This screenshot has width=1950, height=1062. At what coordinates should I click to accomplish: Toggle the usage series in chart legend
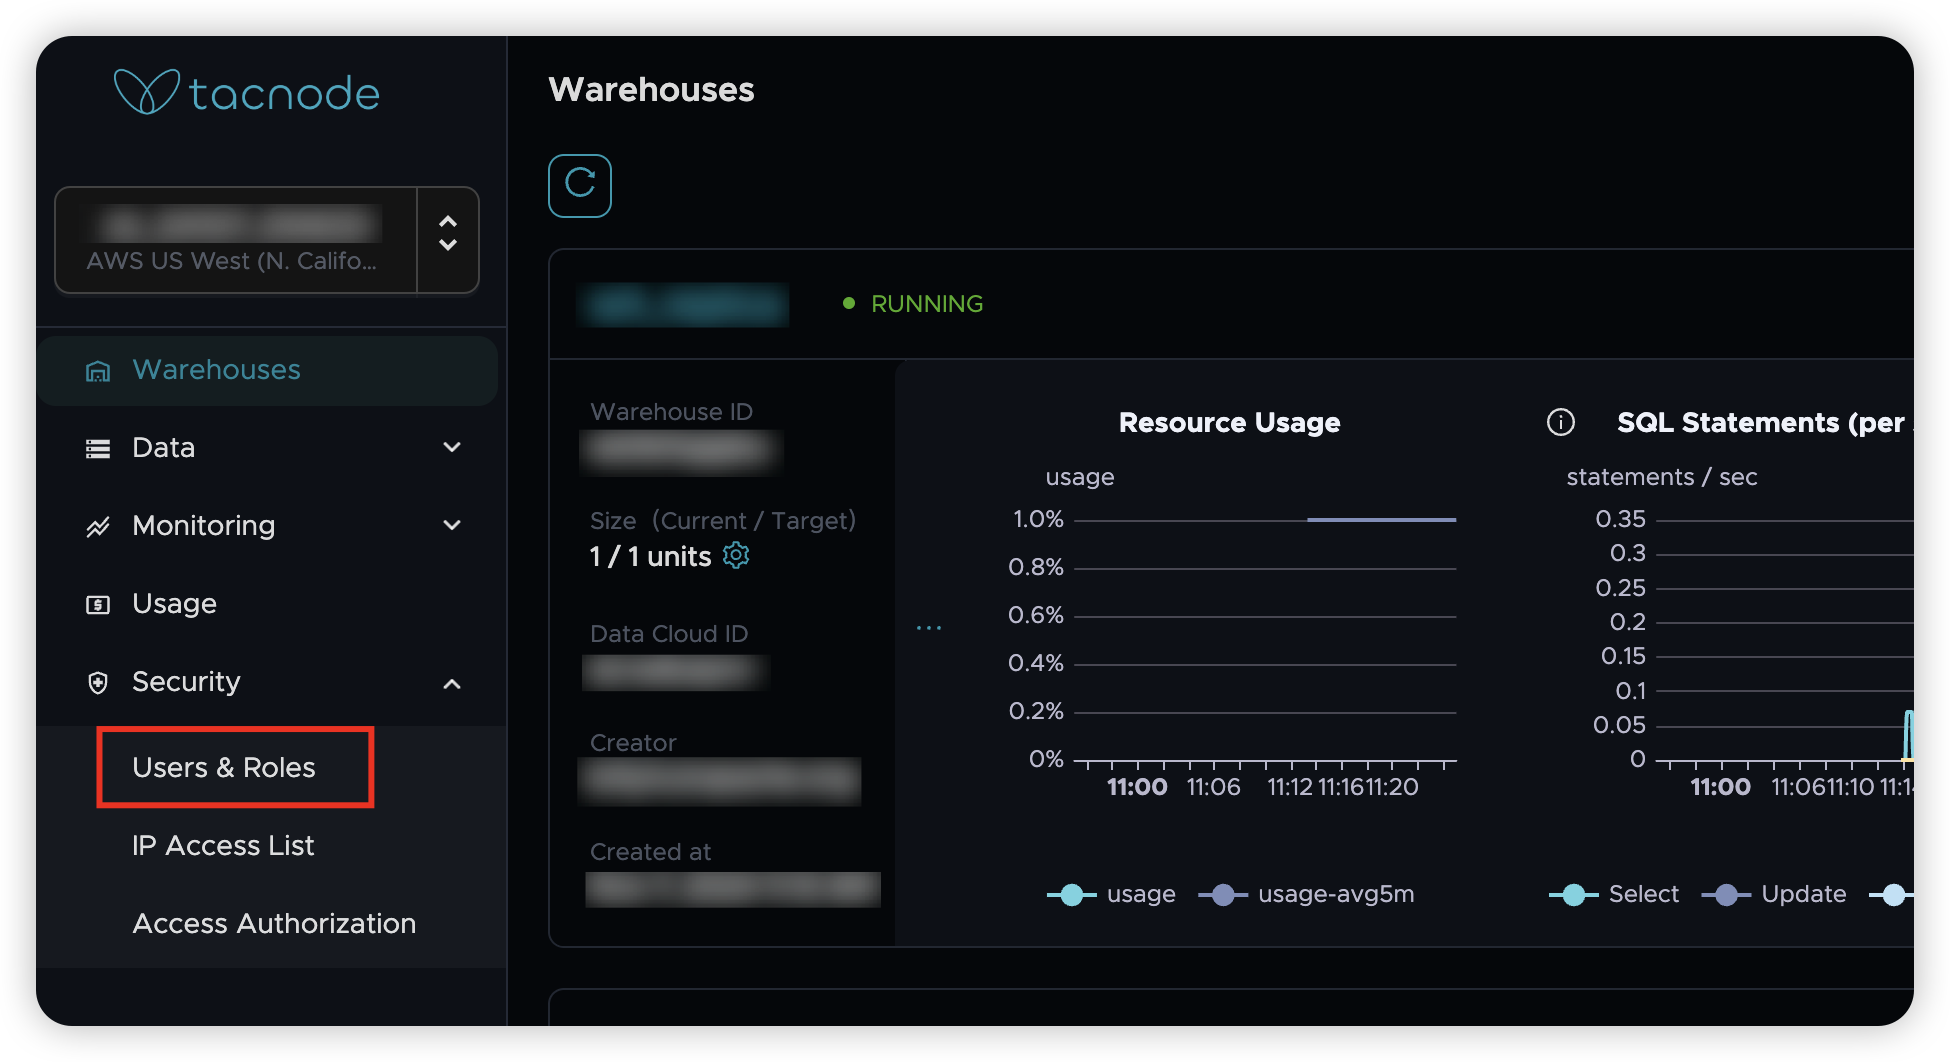[x=1111, y=894]
